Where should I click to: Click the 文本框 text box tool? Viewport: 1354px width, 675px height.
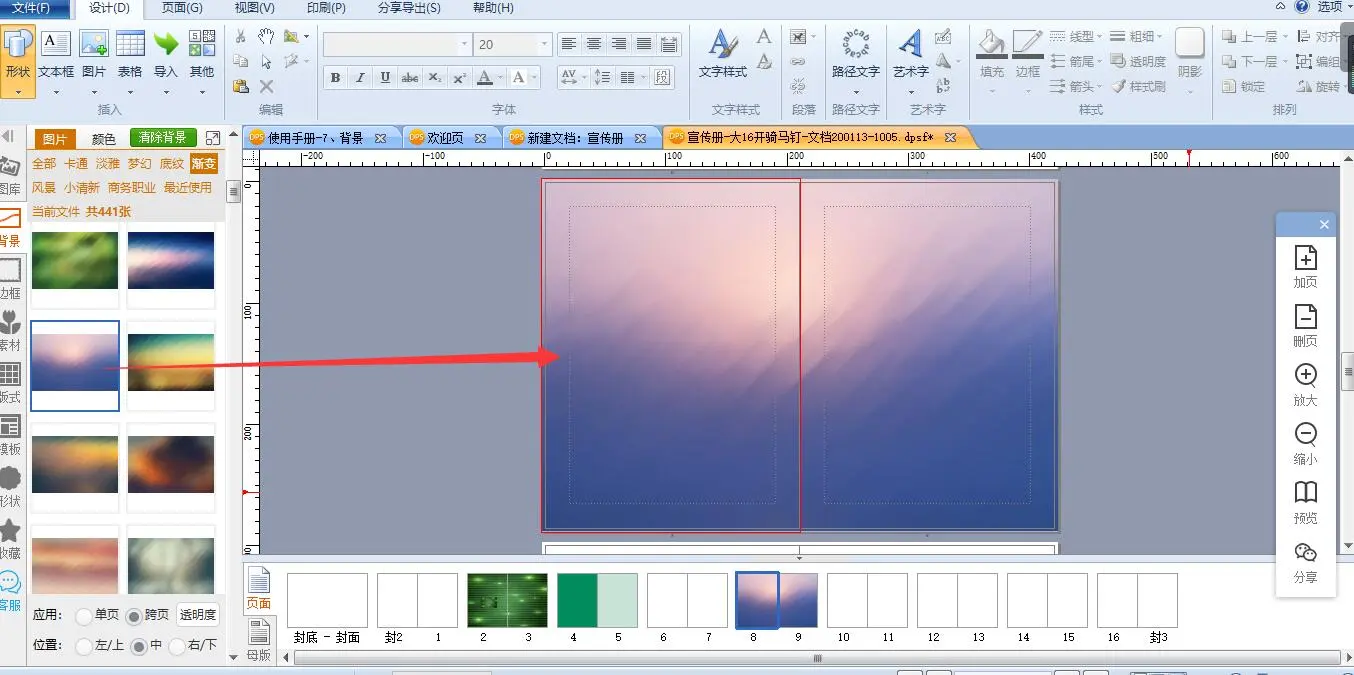(56, 54)
